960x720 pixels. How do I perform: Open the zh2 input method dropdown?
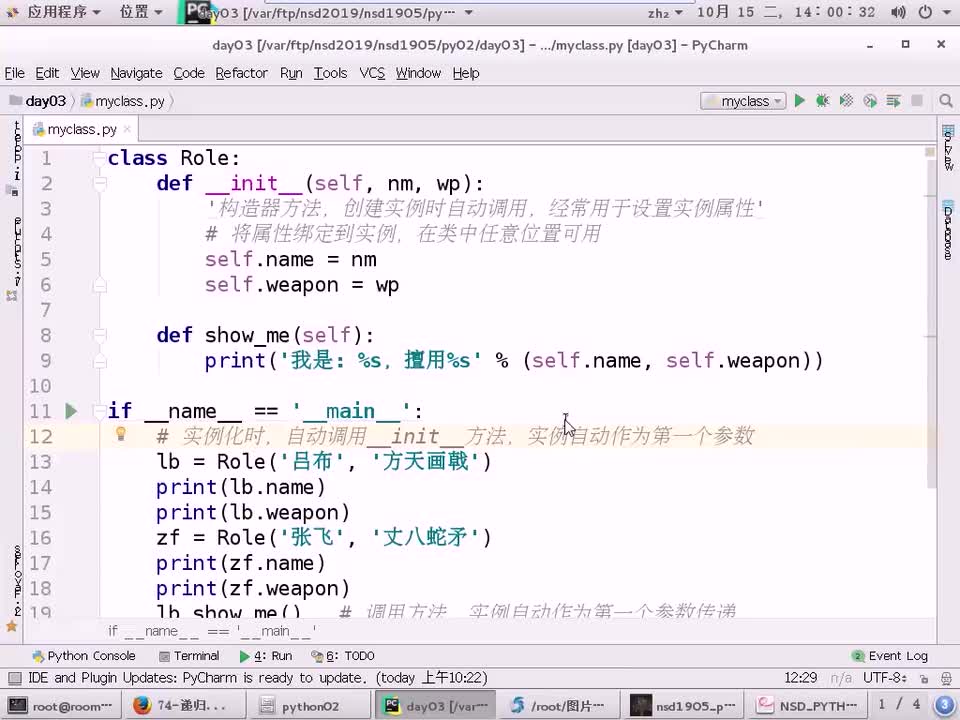click(x=665, y=13)
